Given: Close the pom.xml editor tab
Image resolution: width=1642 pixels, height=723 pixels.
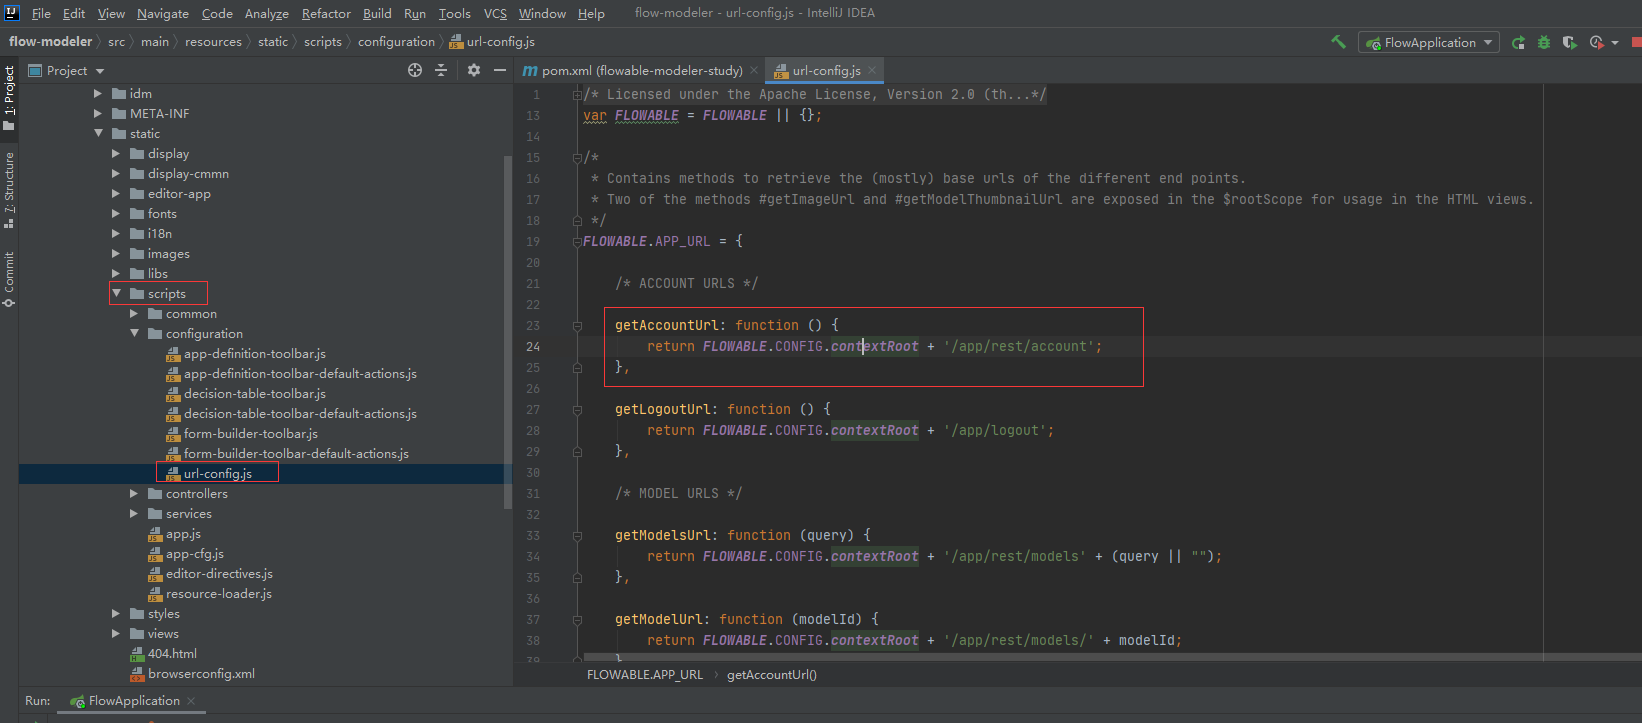Looking at the screenshot, I should pos(754,70).
